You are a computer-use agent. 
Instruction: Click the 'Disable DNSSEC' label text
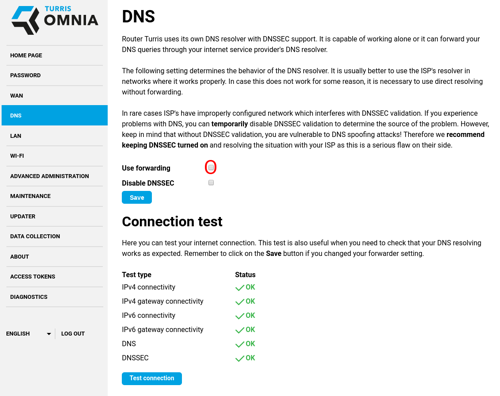[148, 183]
